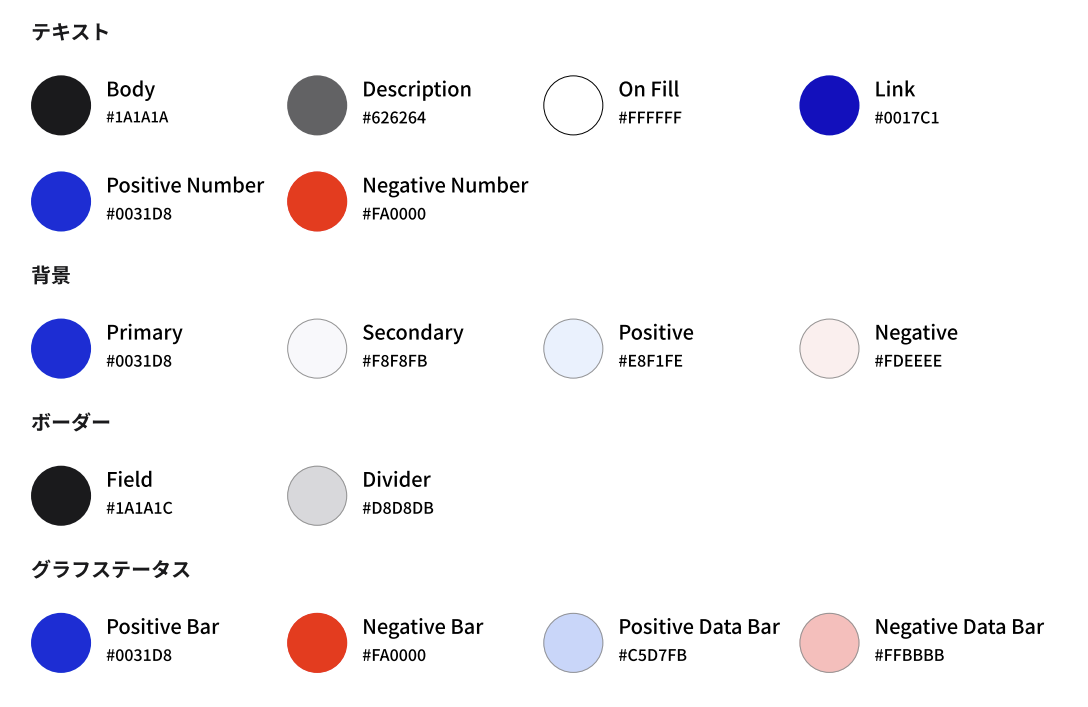Click the Positive Number blue swatch
This screenshot has width=1088, height=707.
pyautogui.click(x=61, y=201)
